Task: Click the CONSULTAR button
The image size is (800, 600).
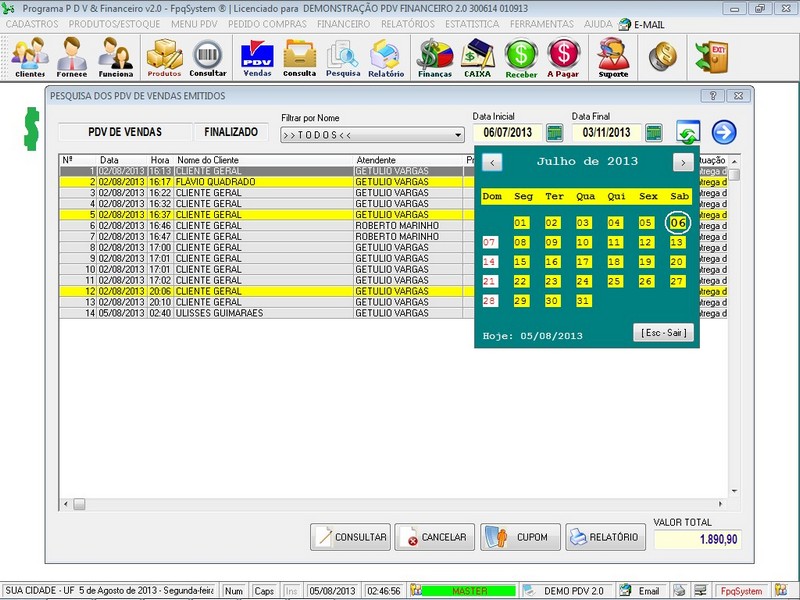Action: coord(351,537)
